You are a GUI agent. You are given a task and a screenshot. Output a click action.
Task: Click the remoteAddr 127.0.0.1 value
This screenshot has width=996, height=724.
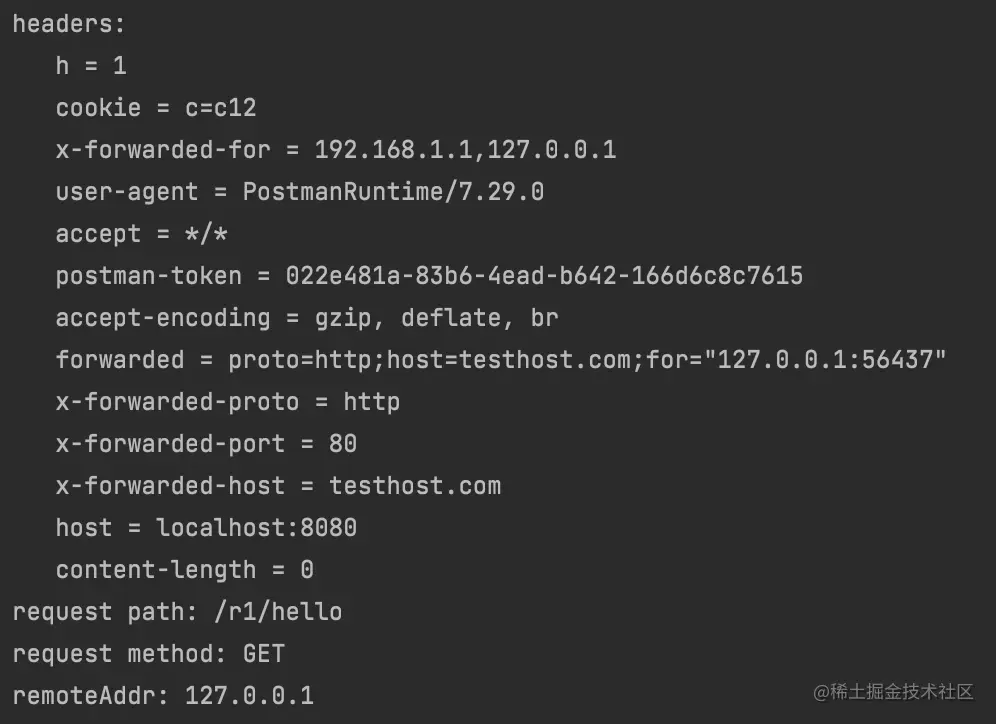point(249,696)
